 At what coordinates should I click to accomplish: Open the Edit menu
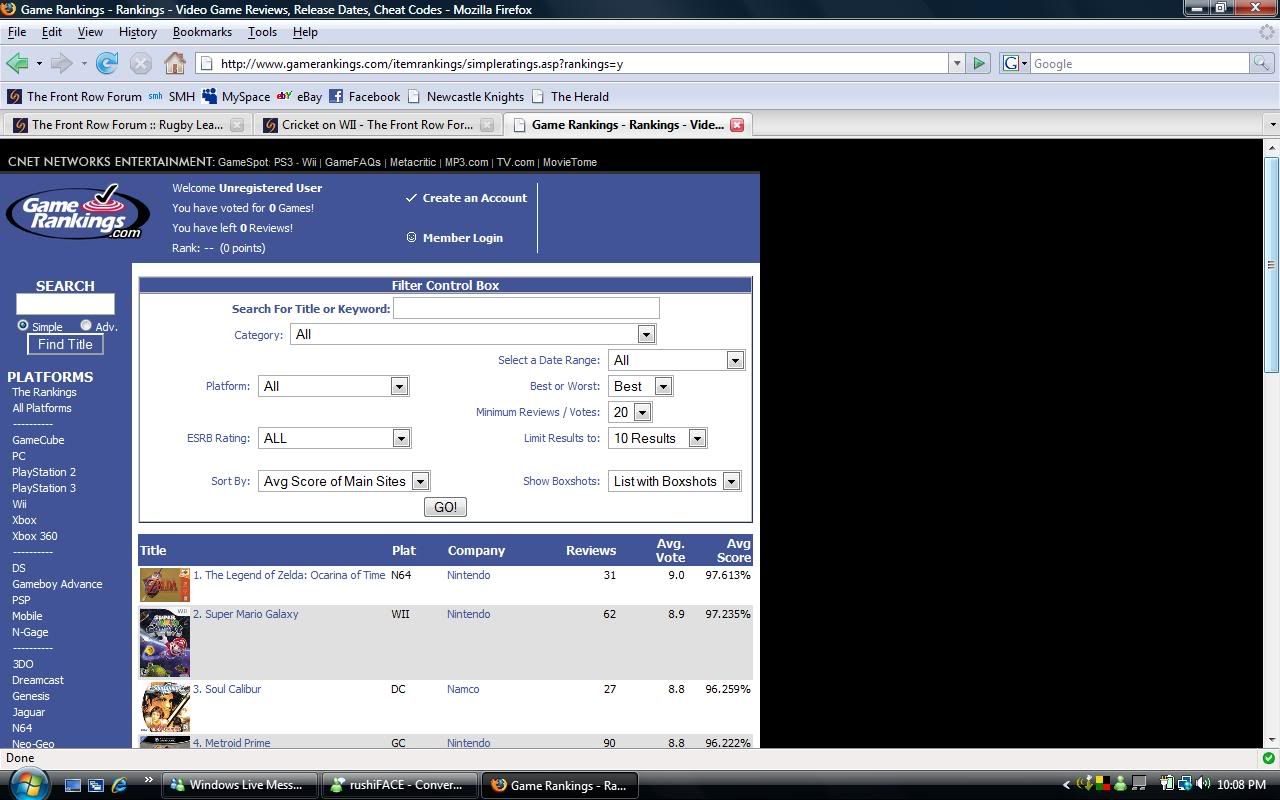point(52,31)
